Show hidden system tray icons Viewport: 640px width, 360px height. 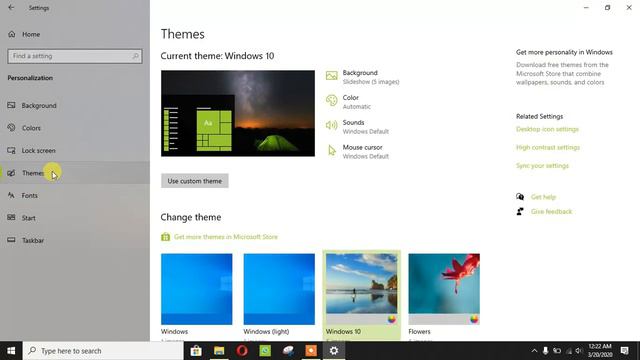(x=534, y=351)
